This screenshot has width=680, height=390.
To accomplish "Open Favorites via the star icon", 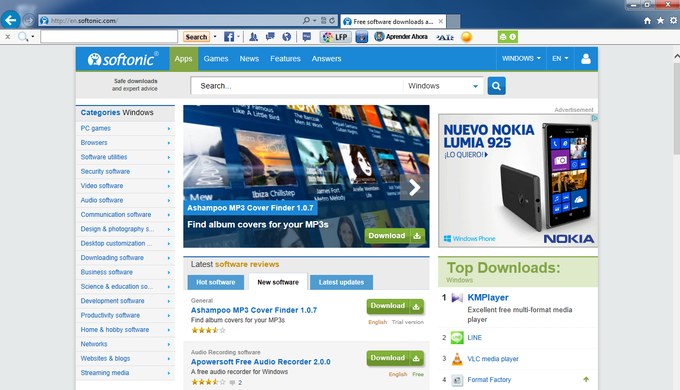I will [660, 20].
